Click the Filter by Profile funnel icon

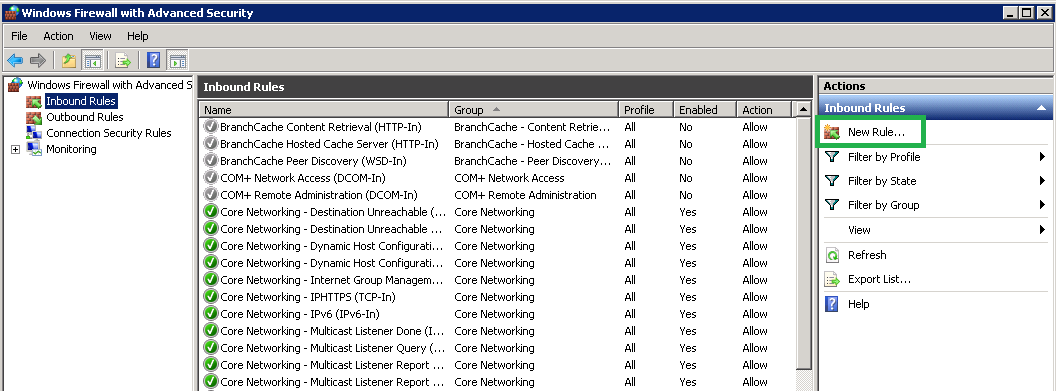(832, 157)
